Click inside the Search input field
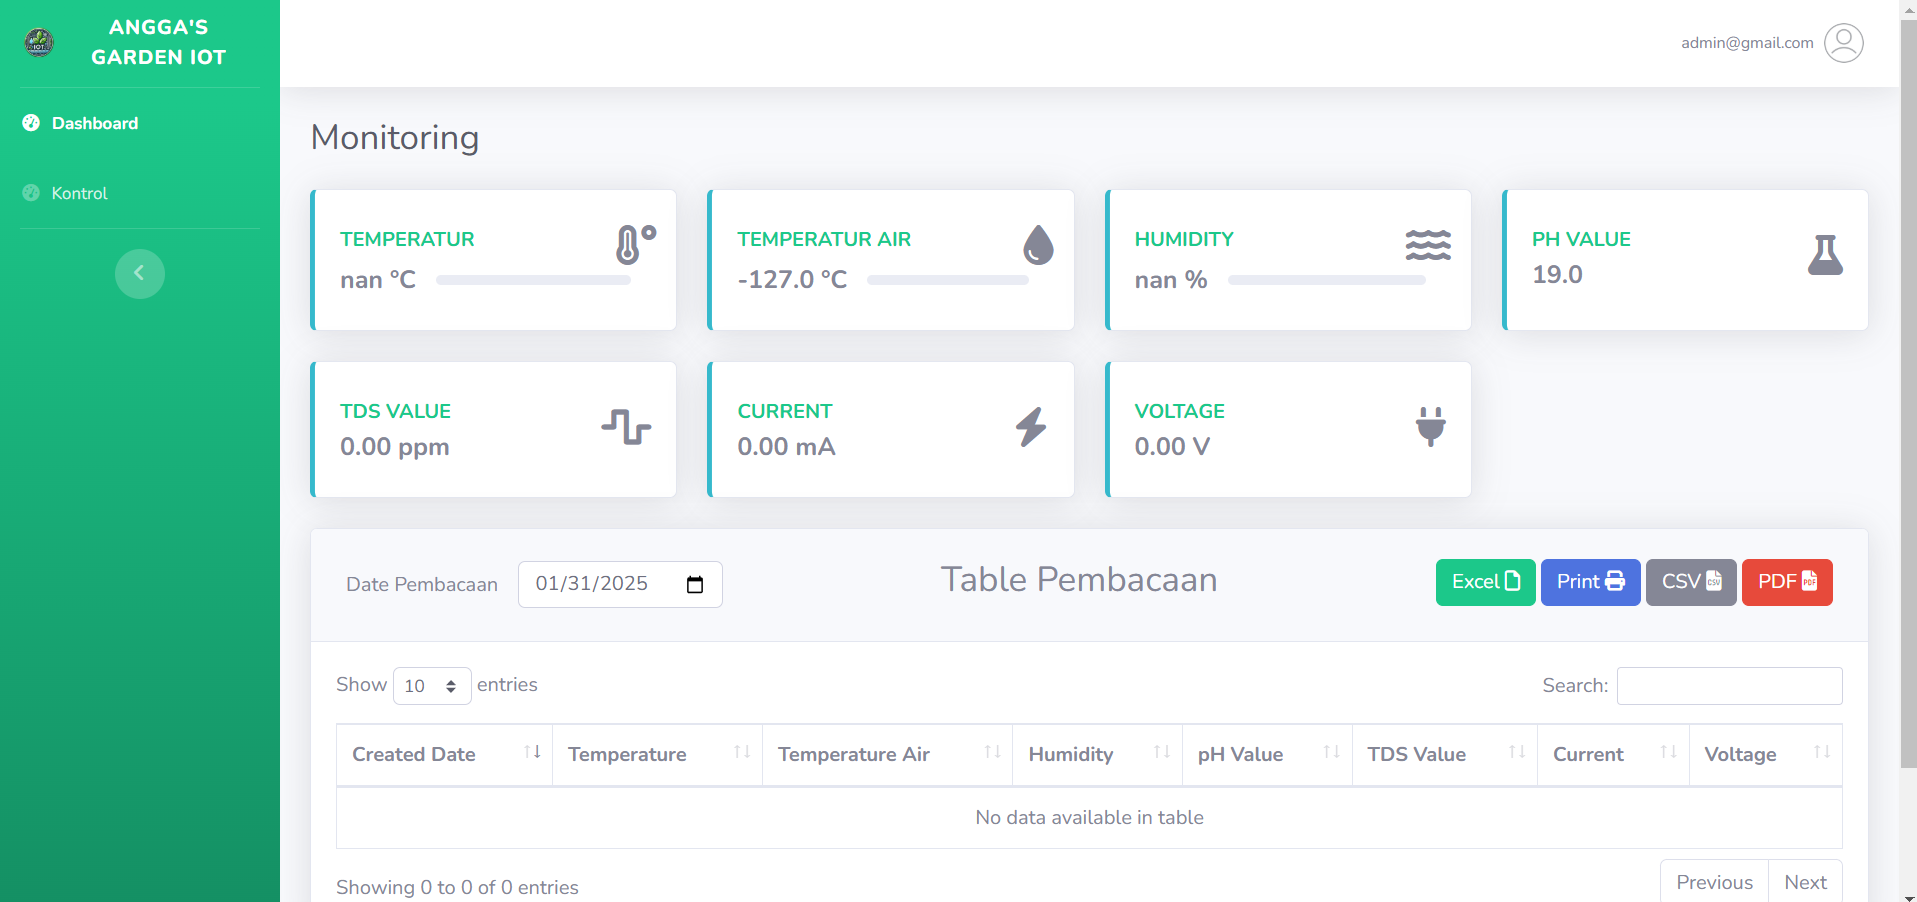 (x=1729, y=686)
